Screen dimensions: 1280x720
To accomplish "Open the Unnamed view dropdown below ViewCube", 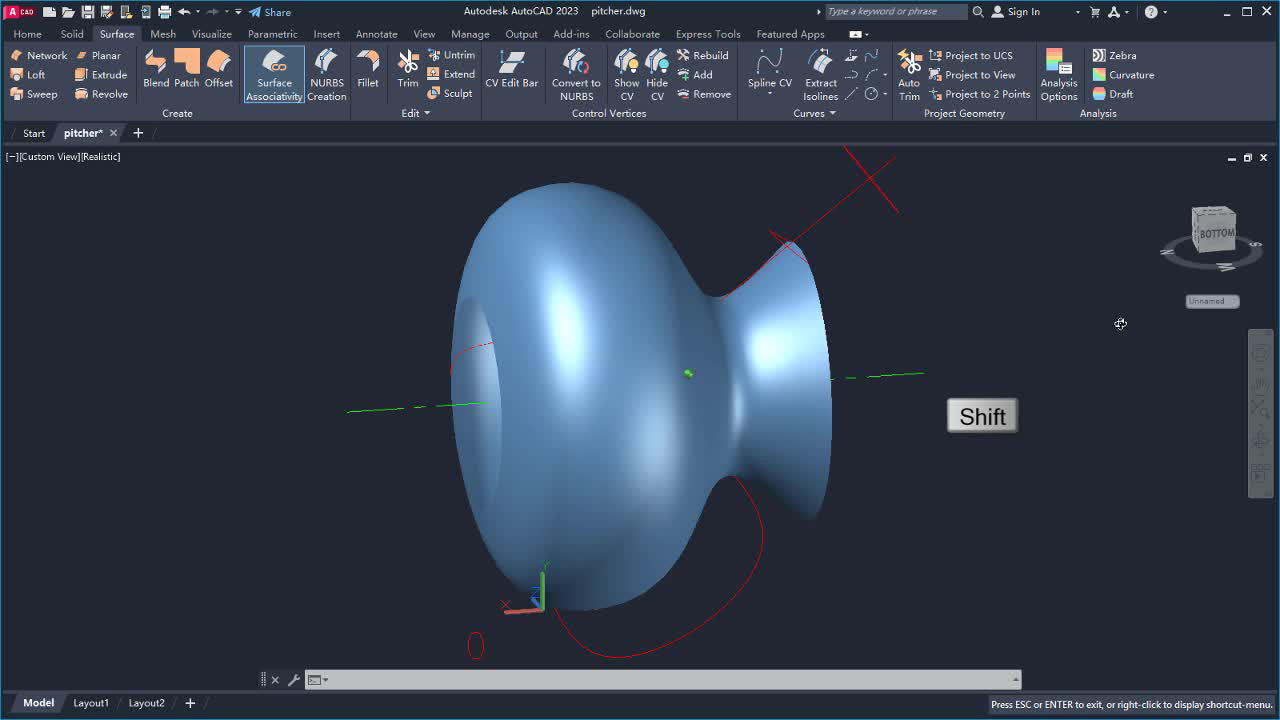I will (1211, 301).
